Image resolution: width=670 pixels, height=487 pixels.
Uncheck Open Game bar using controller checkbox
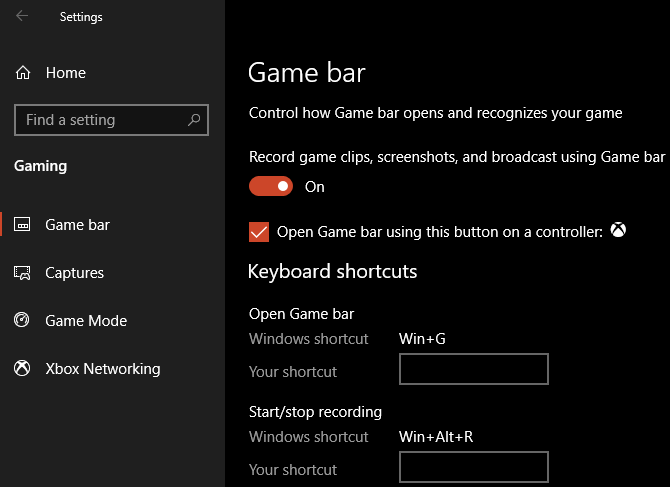(259, 232)
